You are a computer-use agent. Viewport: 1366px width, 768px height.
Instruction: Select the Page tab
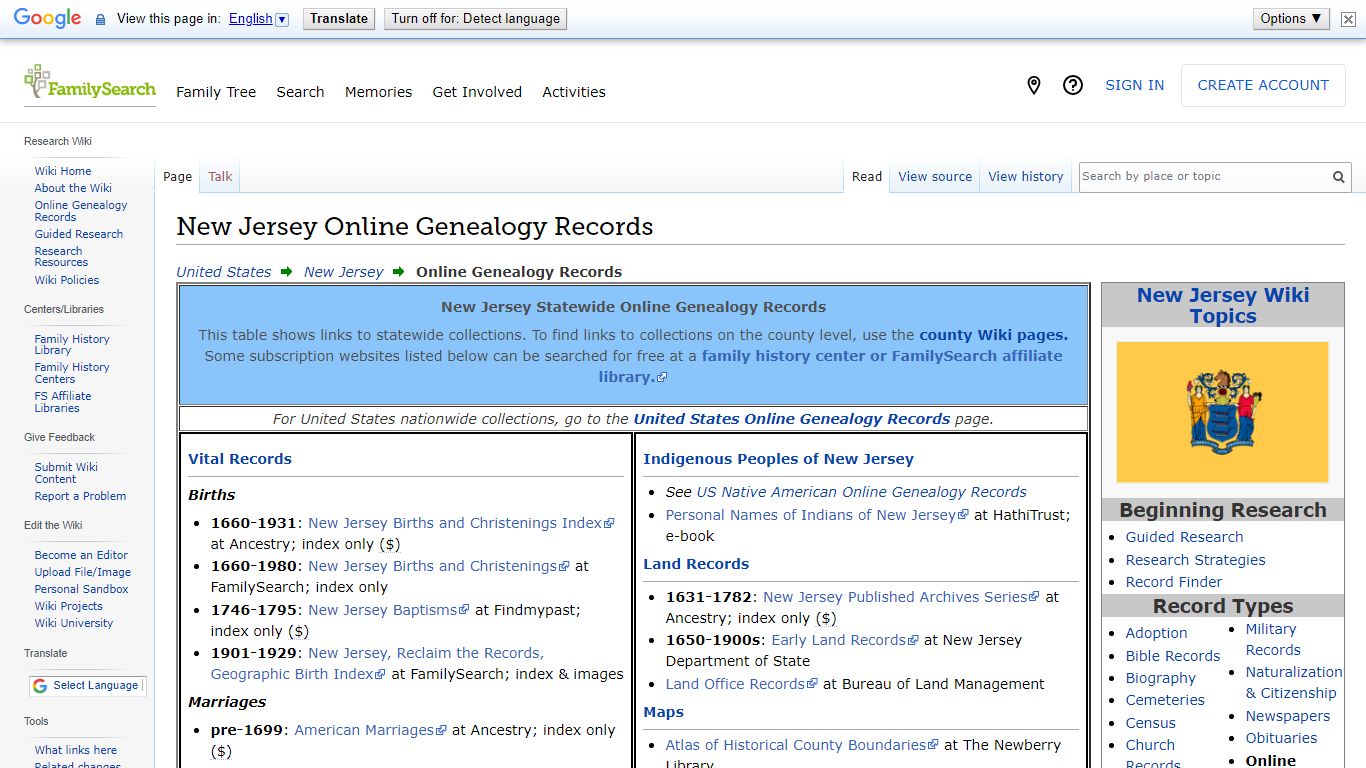coord(177,177)
